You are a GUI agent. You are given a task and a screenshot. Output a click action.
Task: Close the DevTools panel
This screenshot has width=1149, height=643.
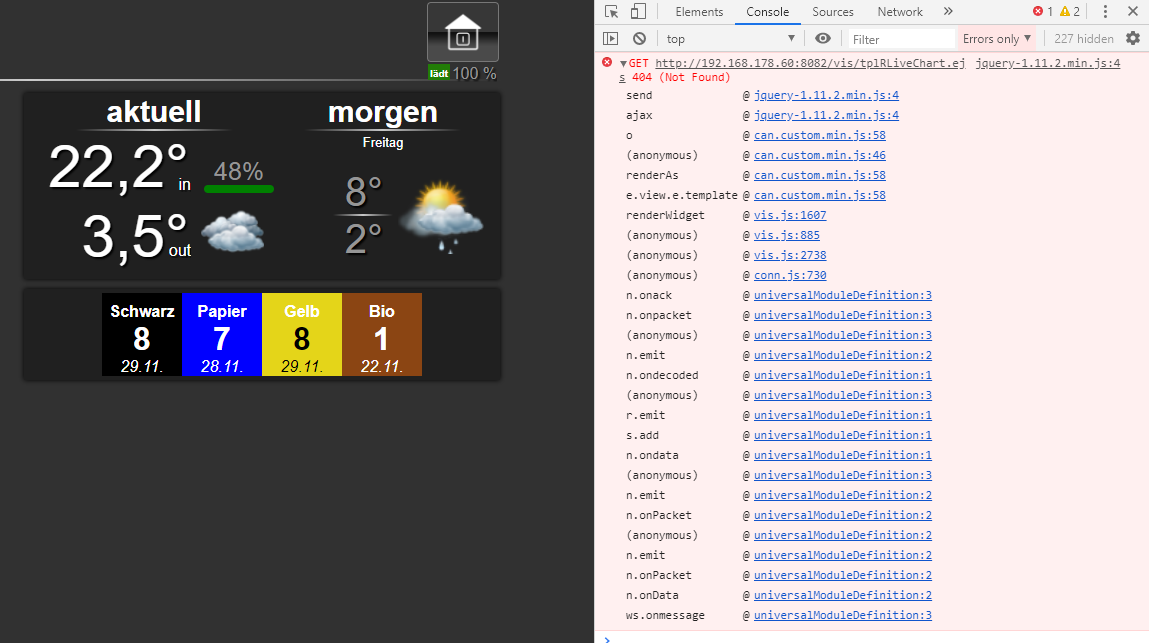1132,12
